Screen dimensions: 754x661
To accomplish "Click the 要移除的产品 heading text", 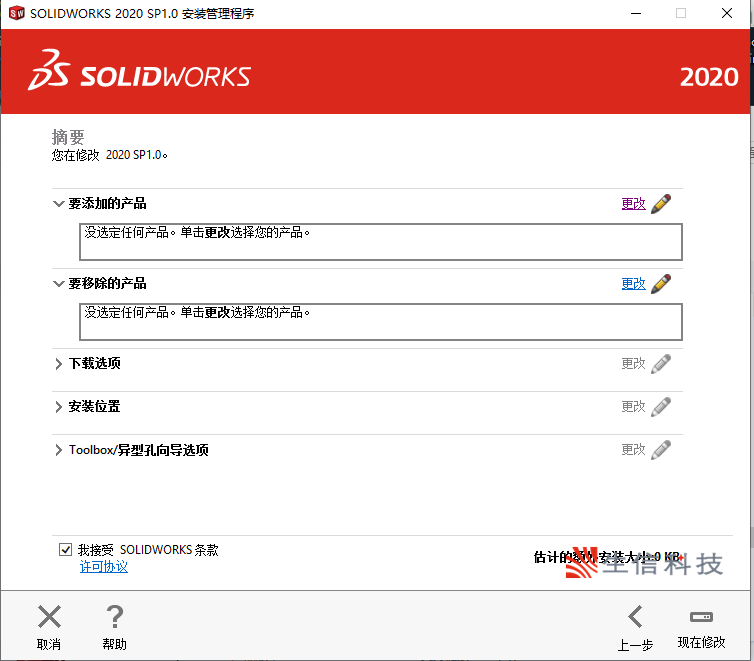I will (x=107, y=283).
